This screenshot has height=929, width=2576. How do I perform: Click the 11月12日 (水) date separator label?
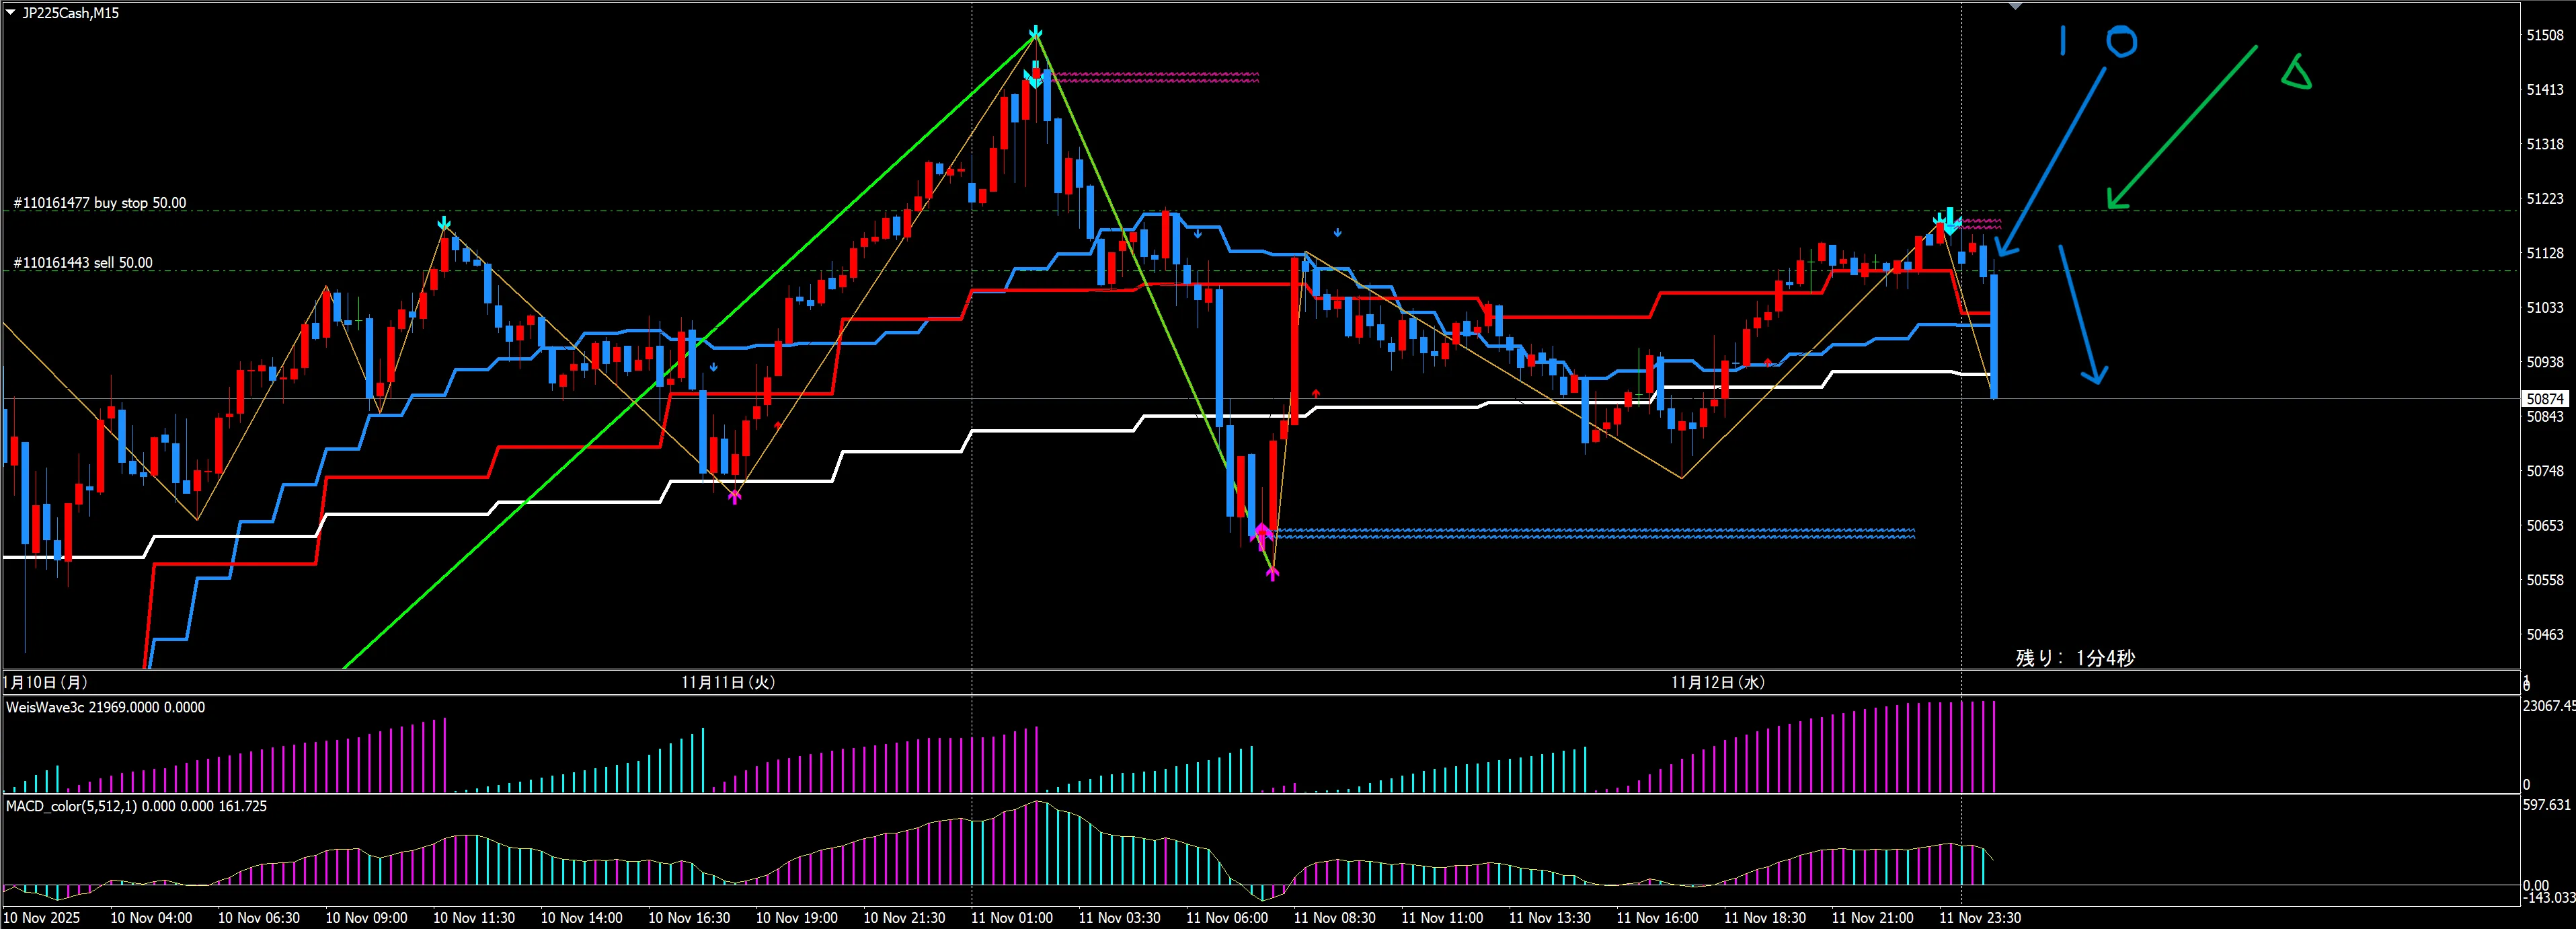tap(1717, 682)
